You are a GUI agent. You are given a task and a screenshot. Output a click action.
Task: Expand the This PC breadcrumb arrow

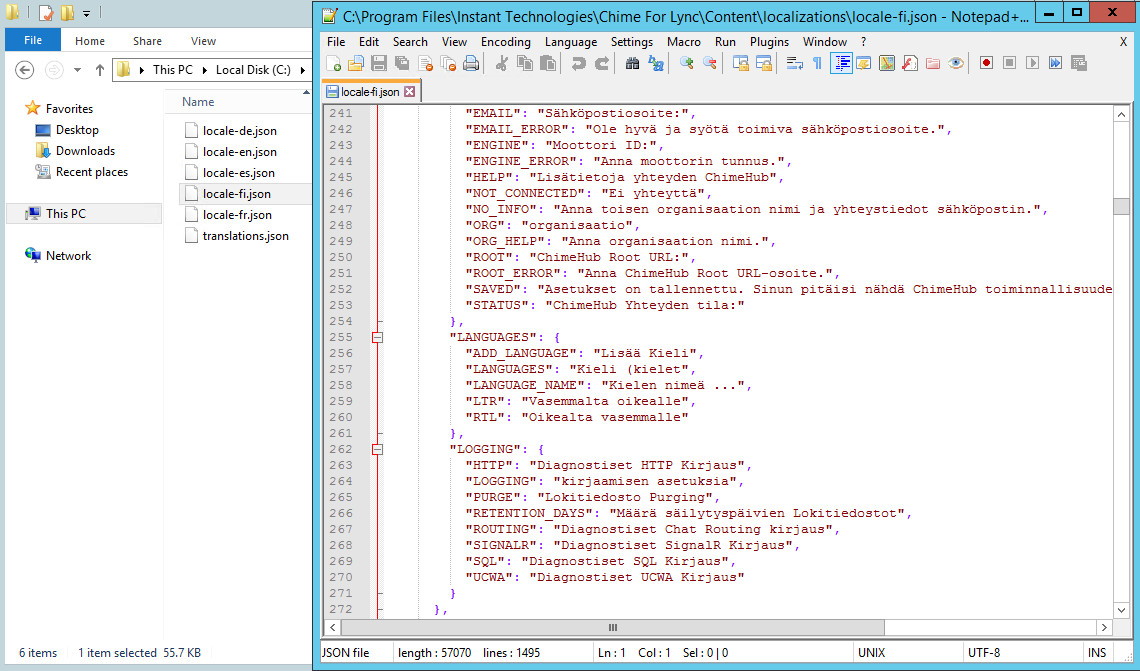(204, 70)
